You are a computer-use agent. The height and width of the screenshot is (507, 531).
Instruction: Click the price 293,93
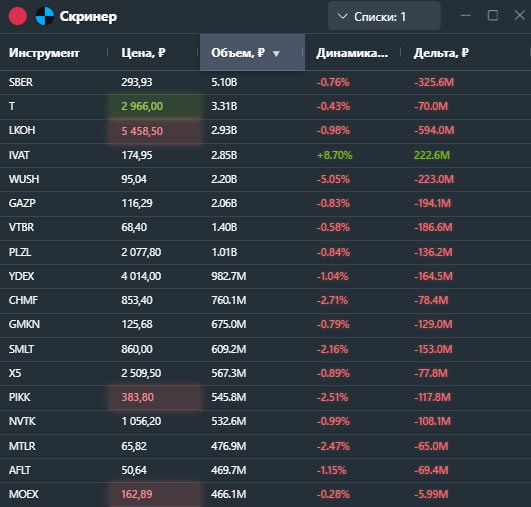[137, 82]
